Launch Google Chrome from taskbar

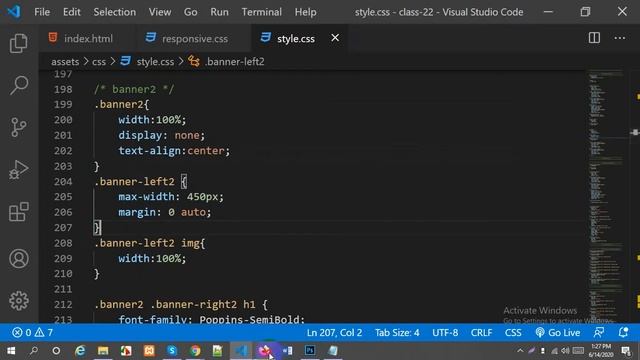coord(195,351)
